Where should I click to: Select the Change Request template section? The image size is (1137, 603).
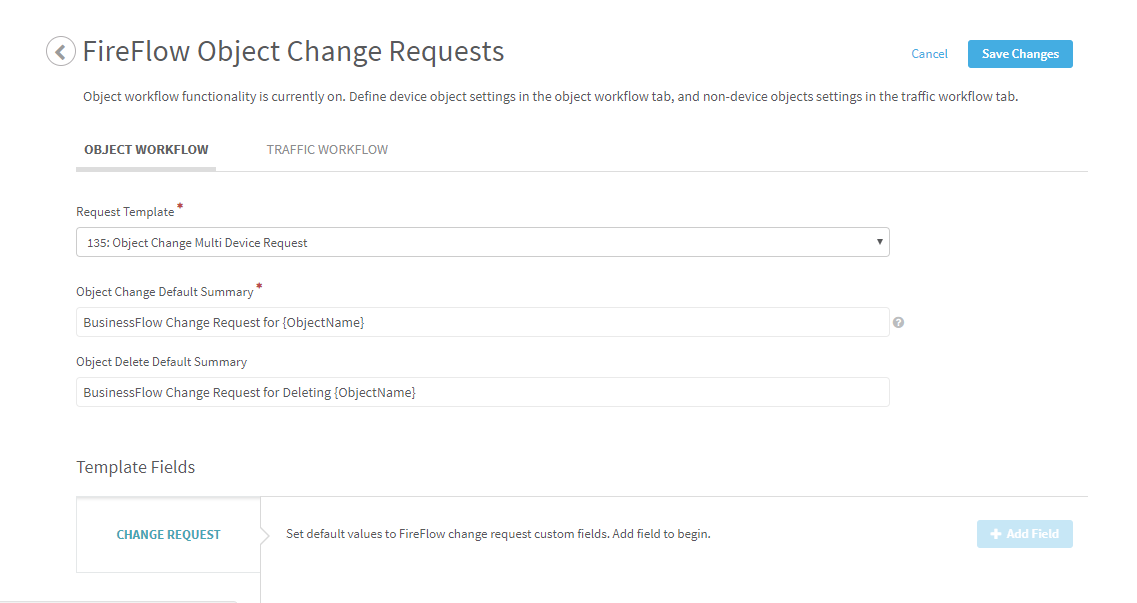point(168,535)
